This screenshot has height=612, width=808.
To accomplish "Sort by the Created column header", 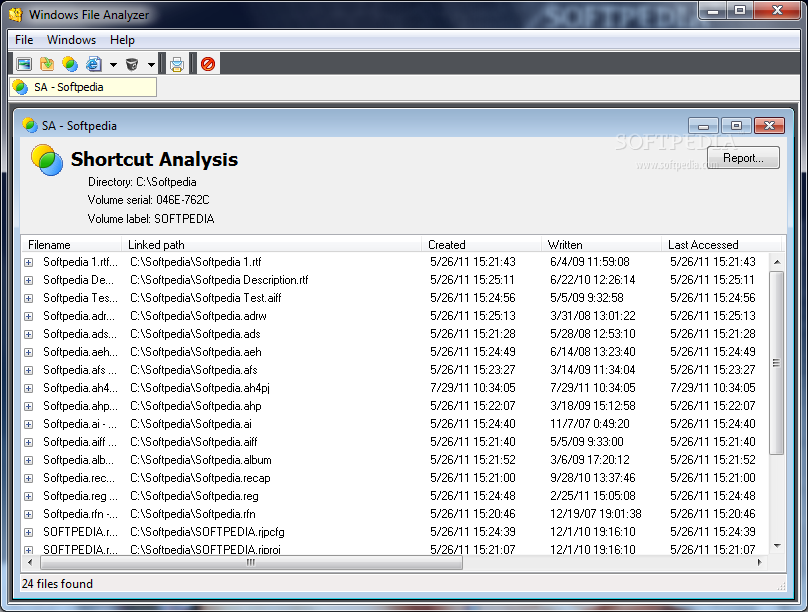I will click(x=481, y=245).
